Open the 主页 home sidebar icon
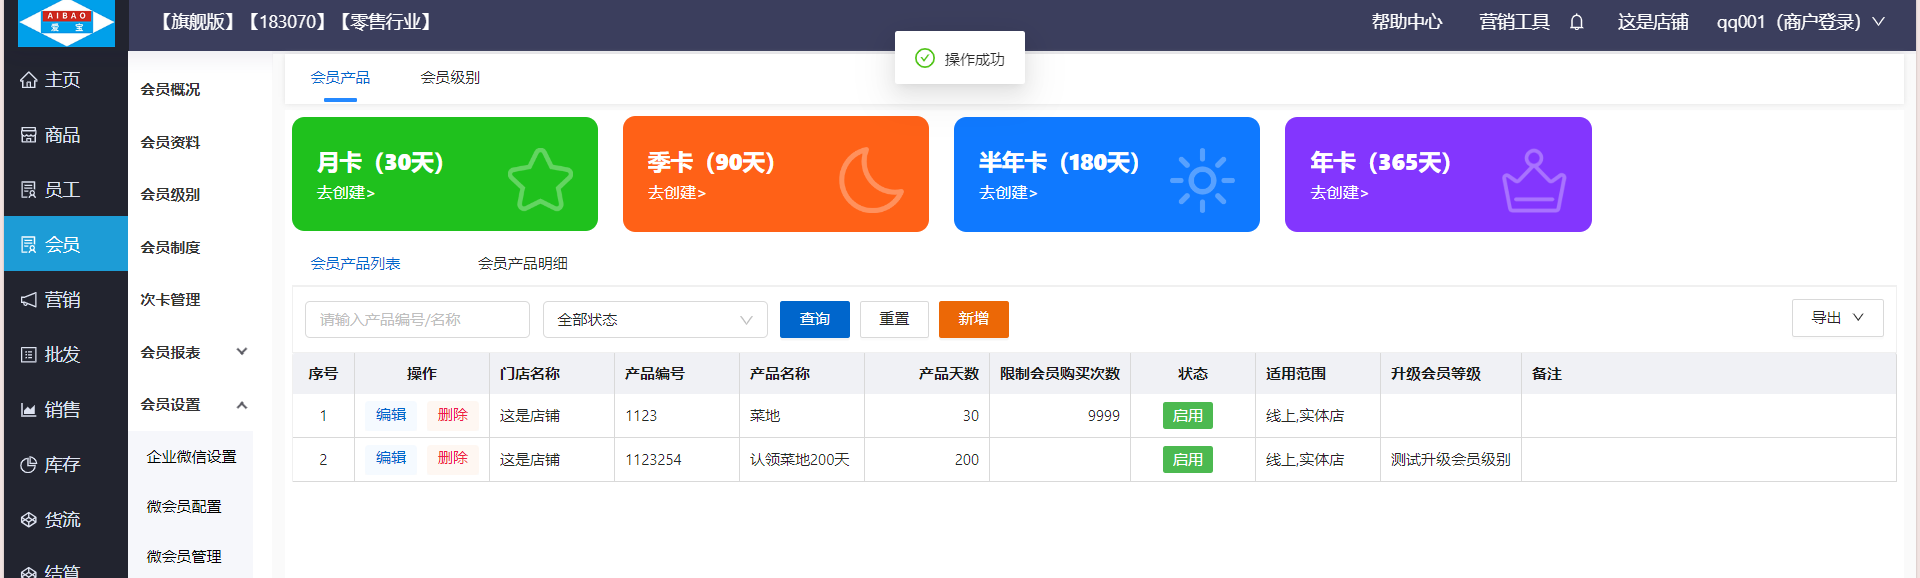1920x578 pixels. (29, 80)
